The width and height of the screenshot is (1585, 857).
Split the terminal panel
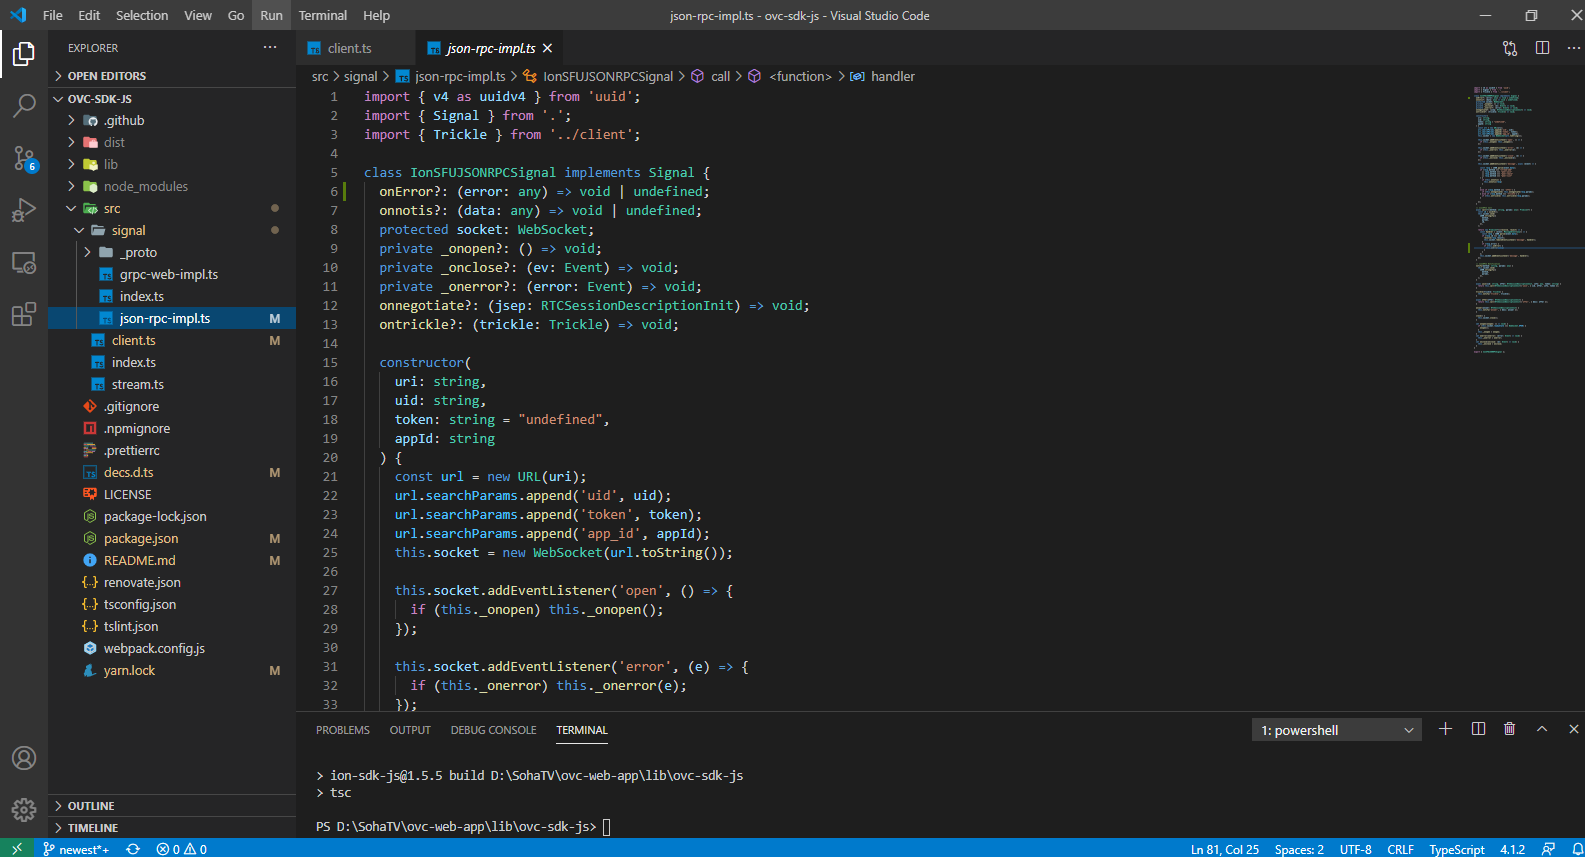[x=1478, y=729]
